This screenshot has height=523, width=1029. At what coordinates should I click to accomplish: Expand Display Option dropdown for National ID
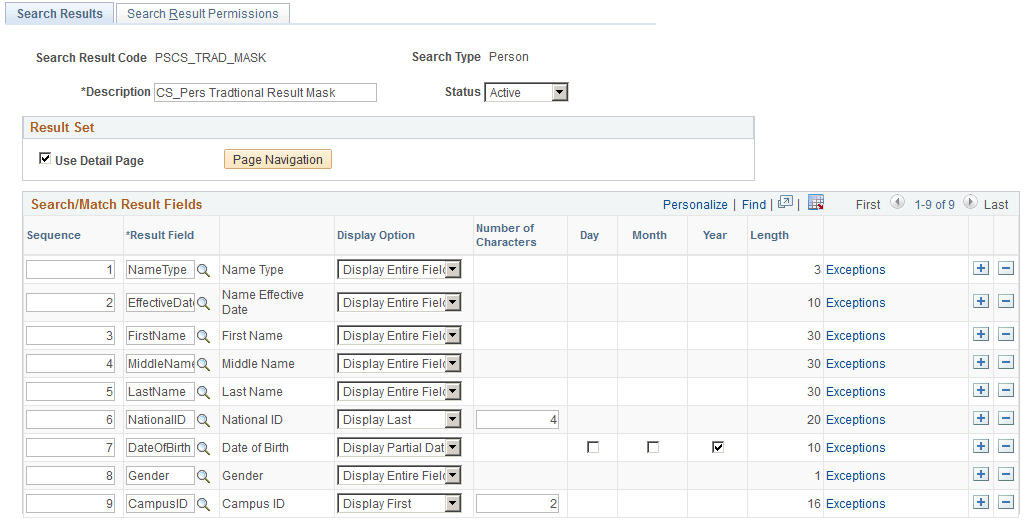[x=399, y=420]
